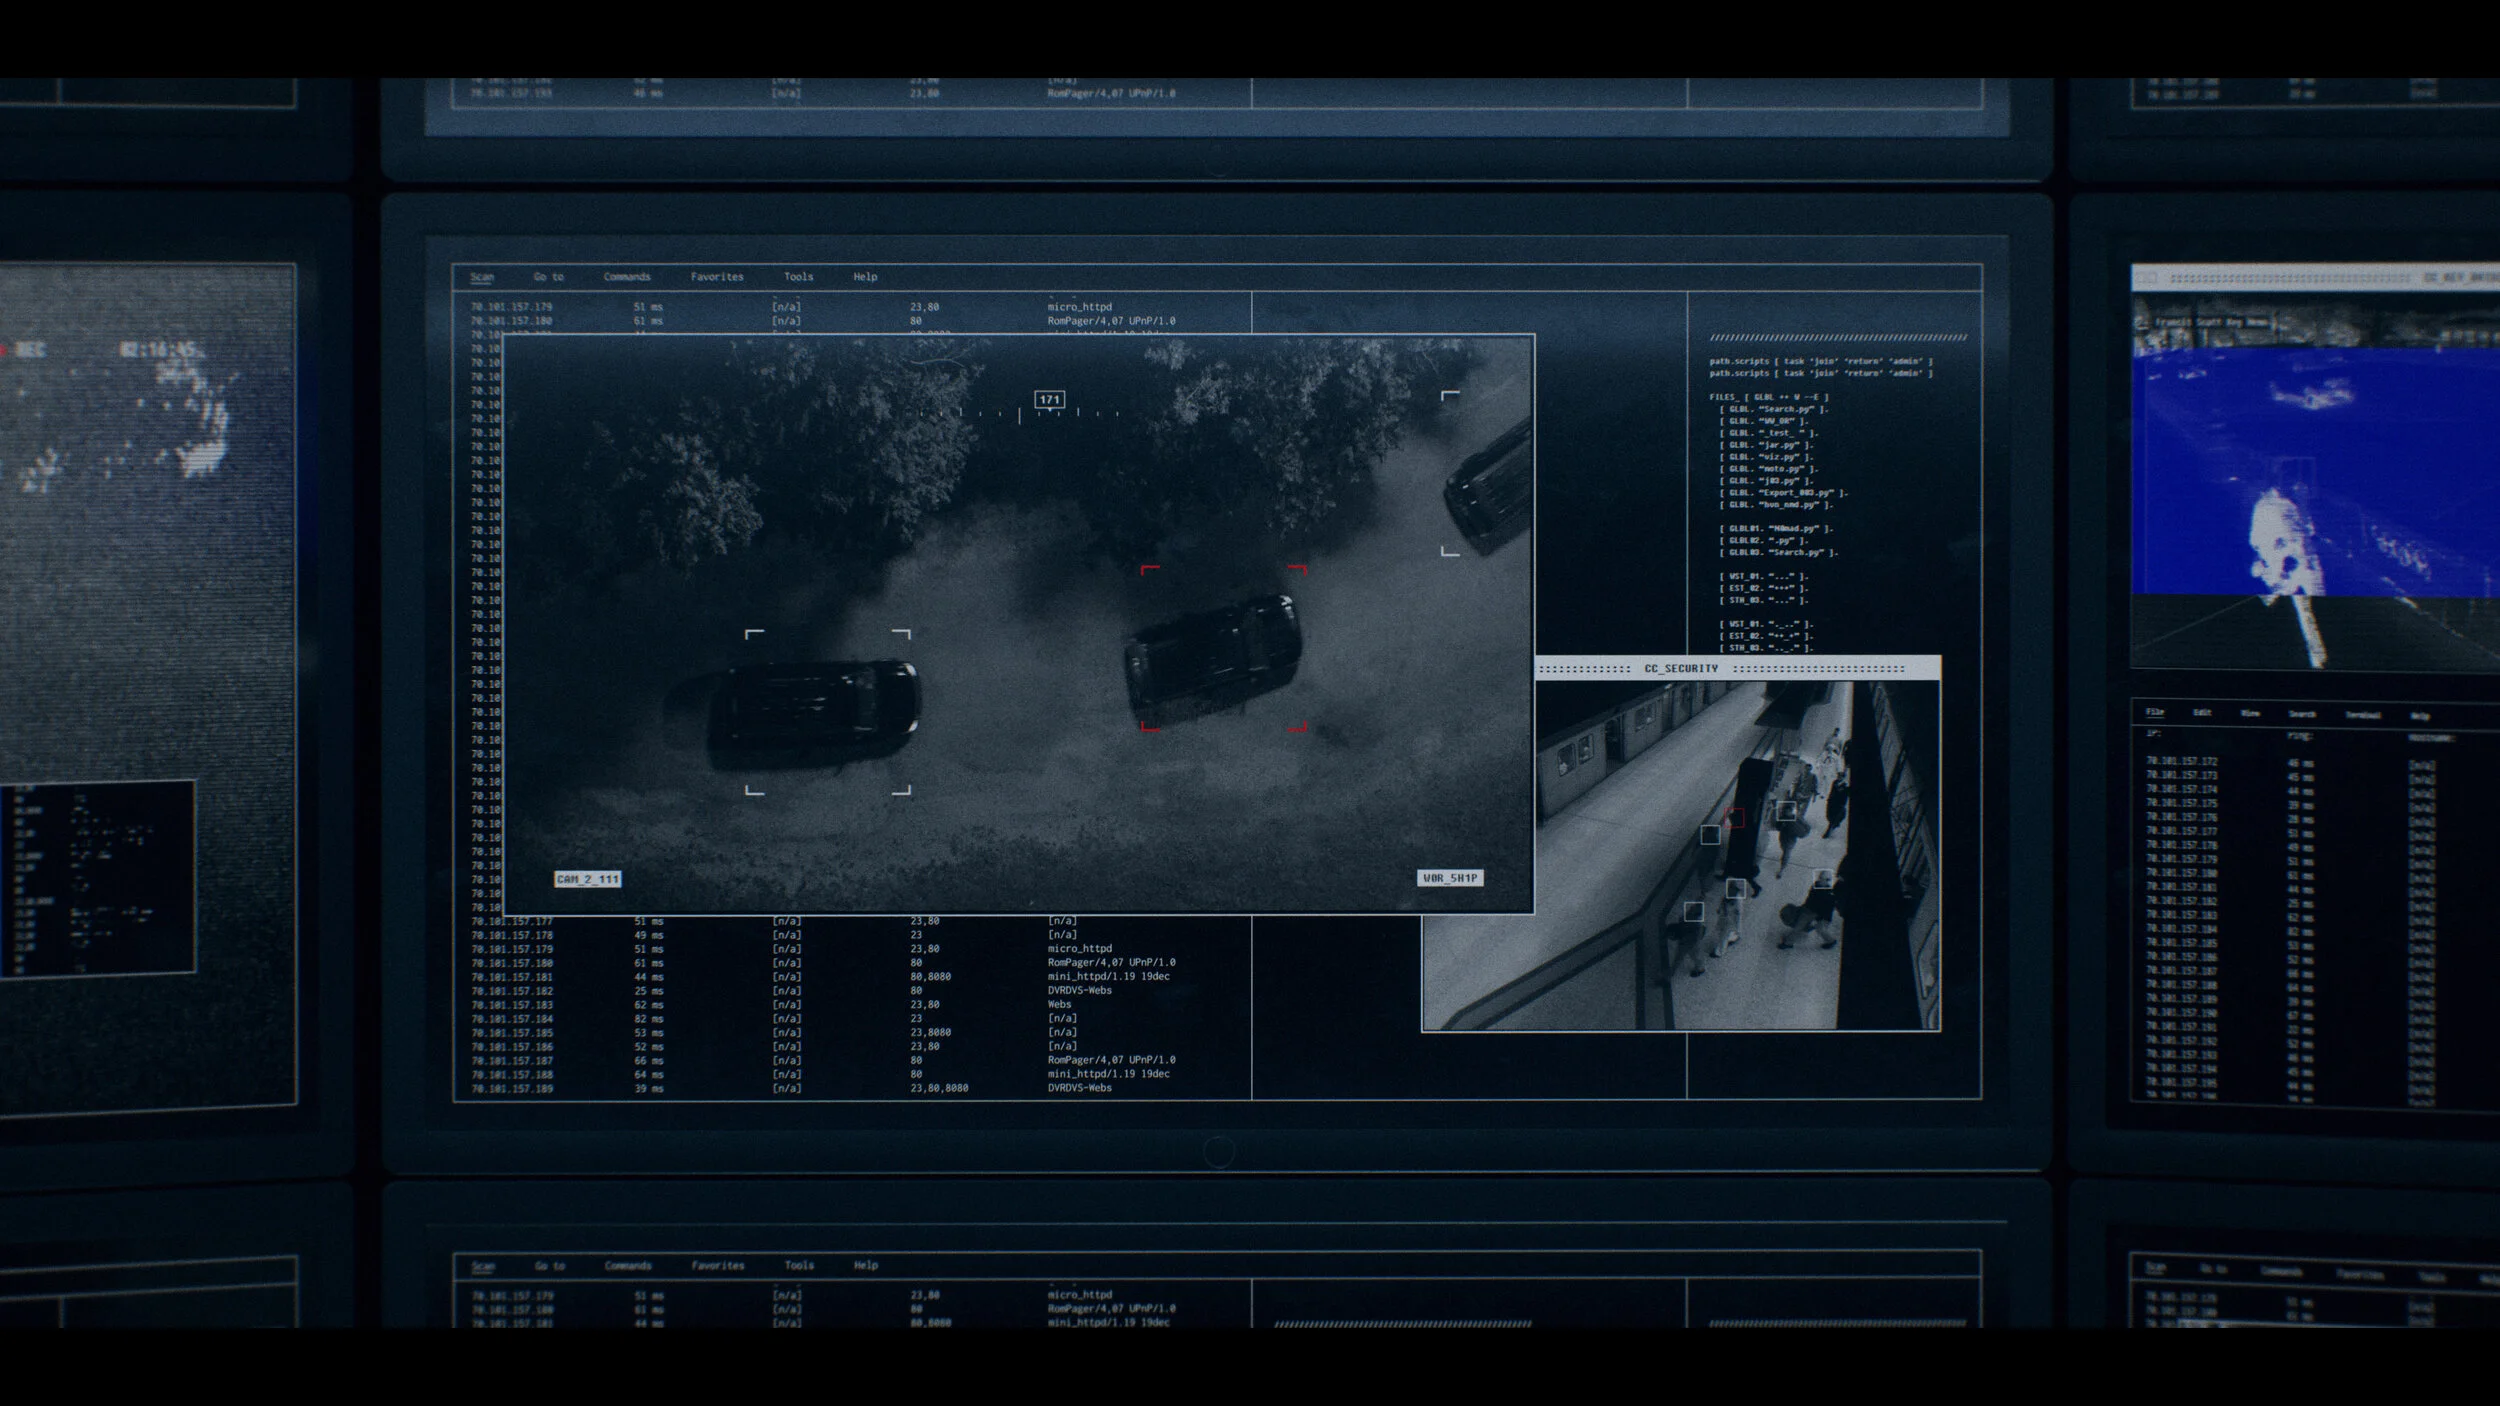The height and width of the screenshot is (1406, 2500).
Task: Click the CC_SECURITY window title bar
Action: tap(1738, 668)
